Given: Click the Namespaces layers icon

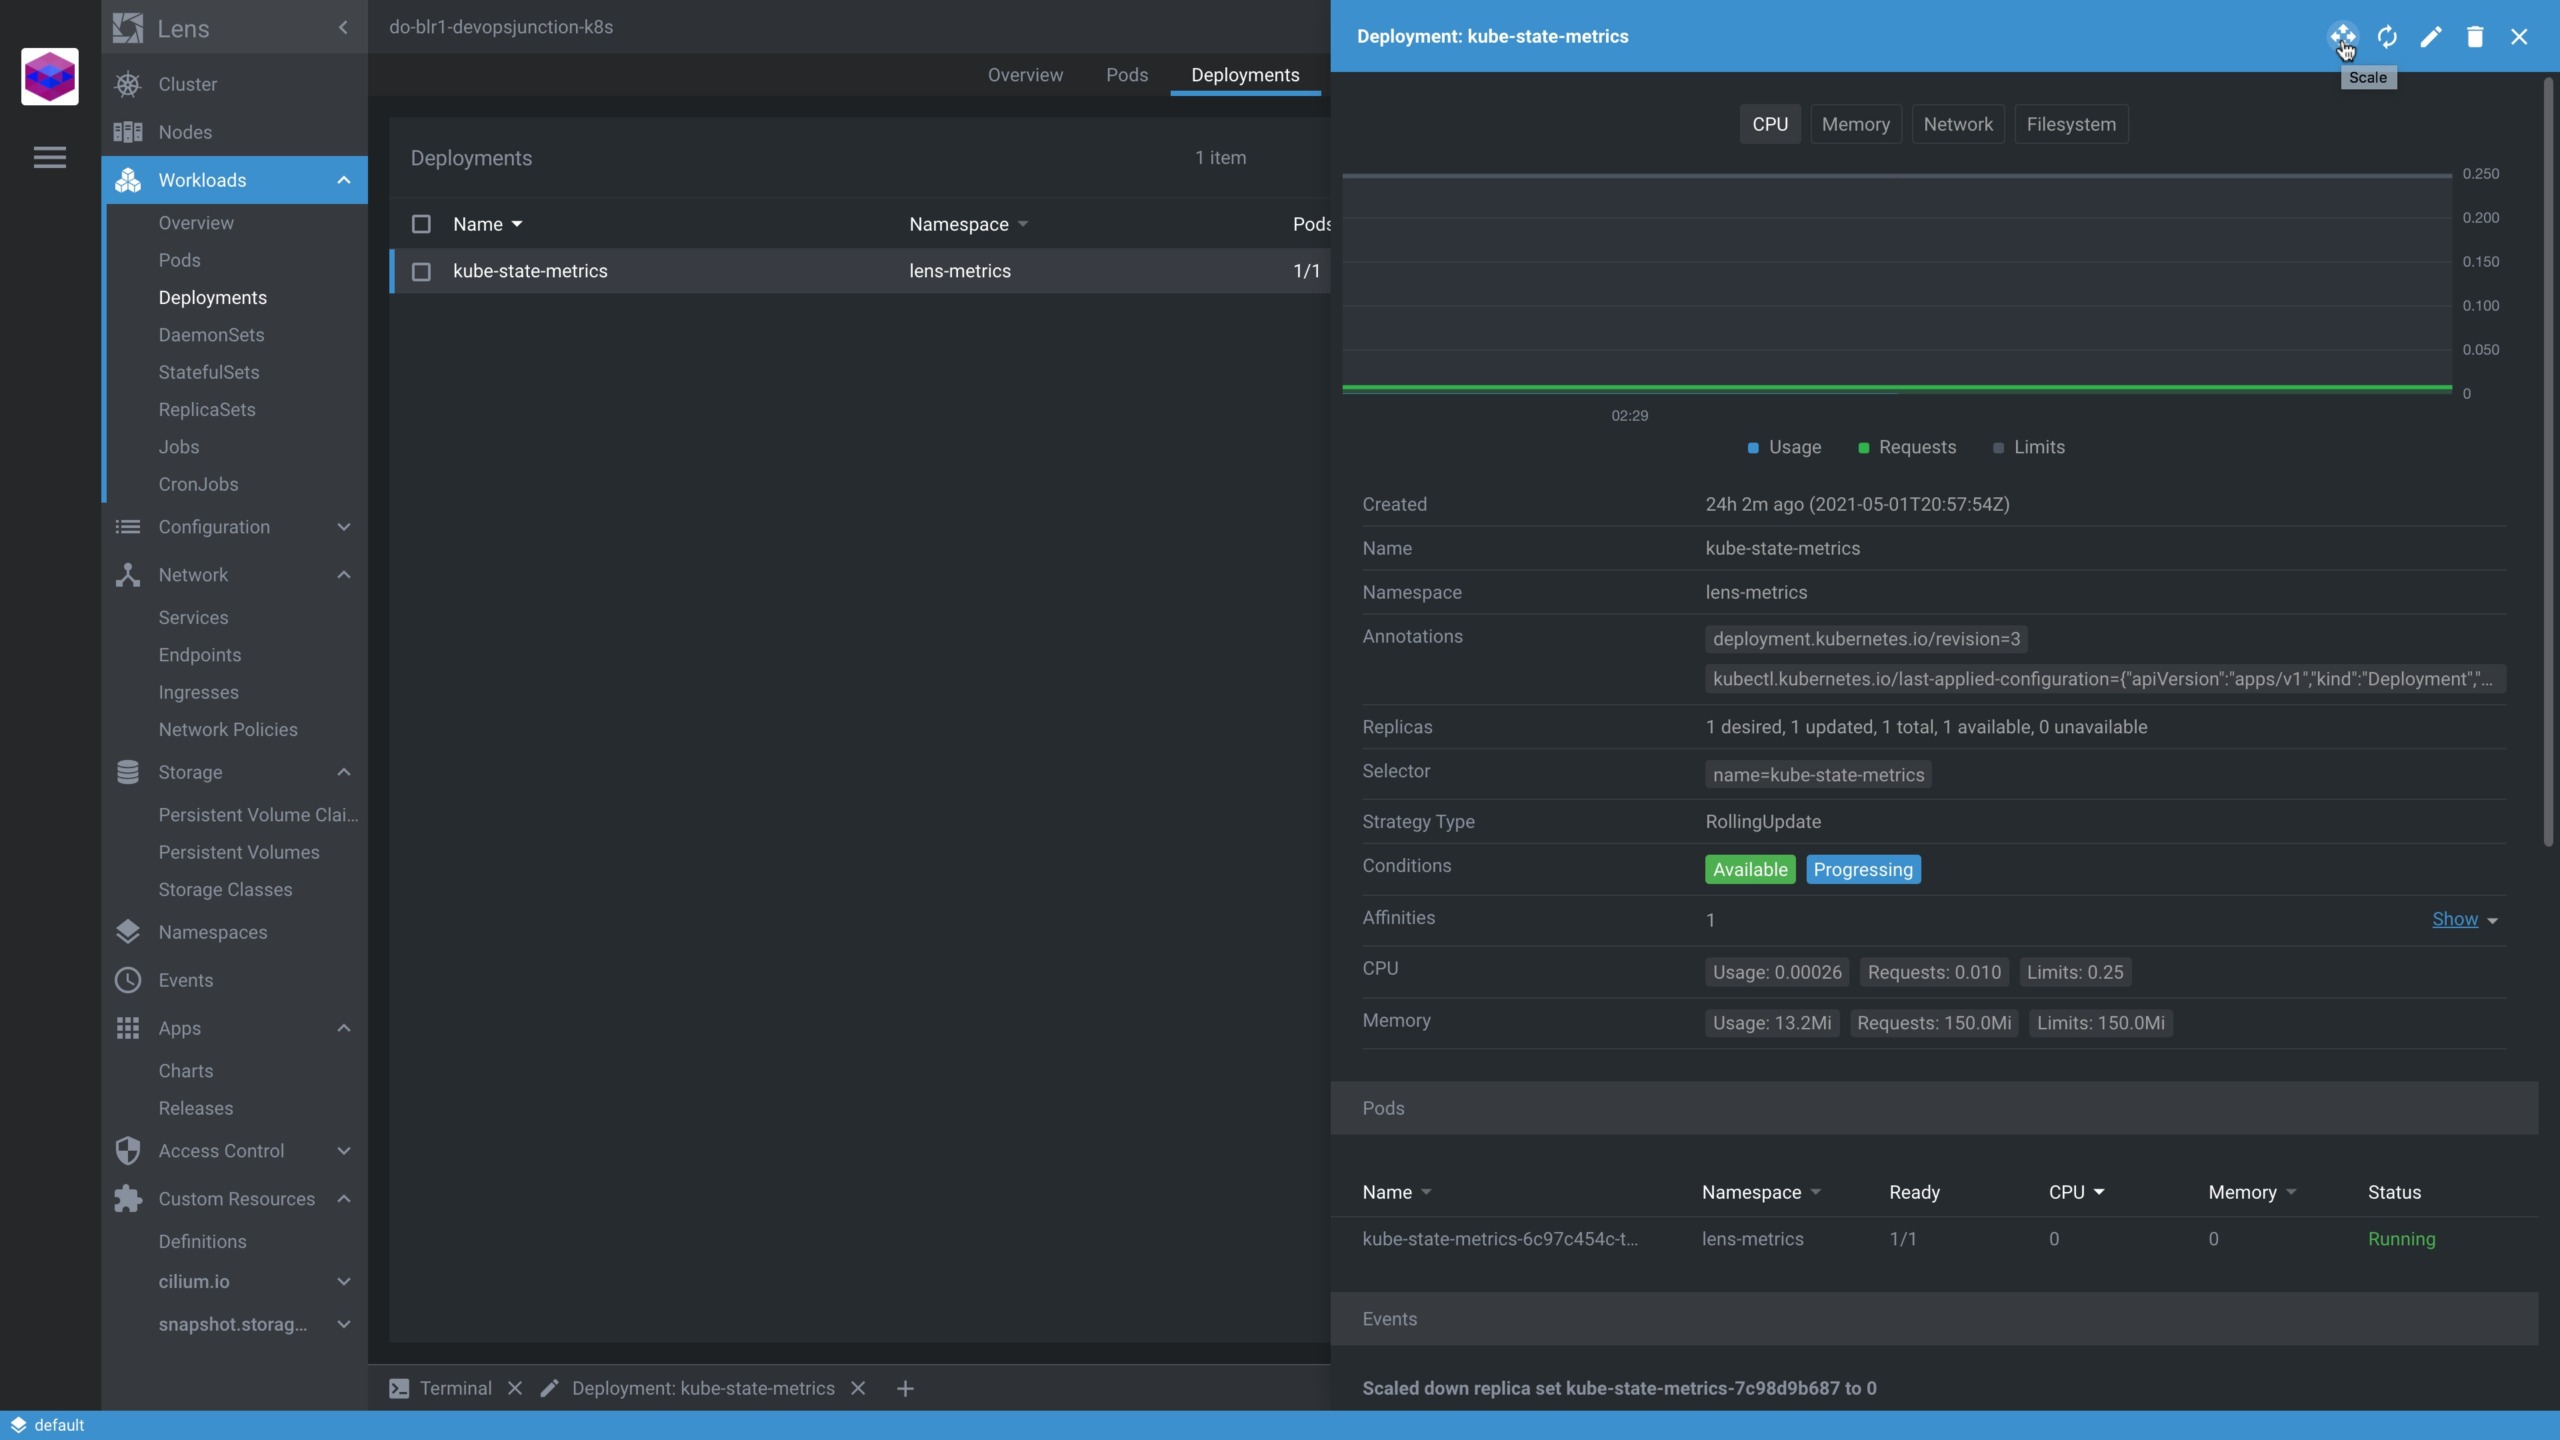Looking at the screenshot, I should (128, 932).
